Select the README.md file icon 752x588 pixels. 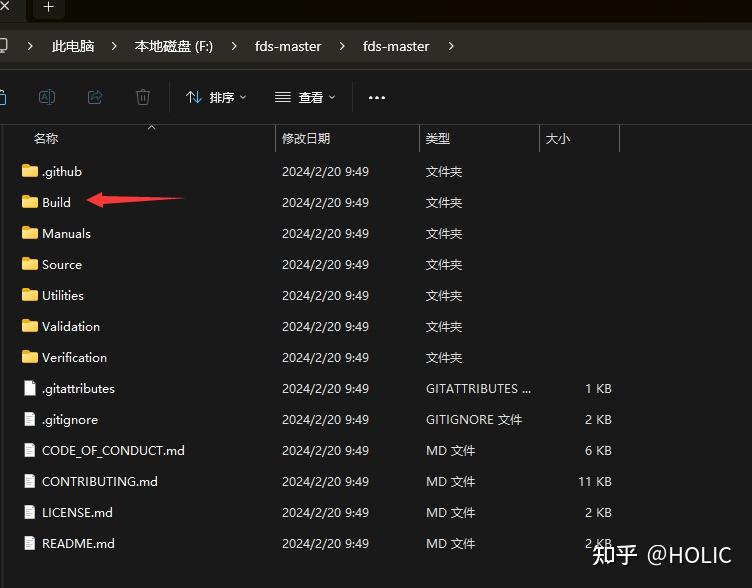pyautogui.click(x=30, y=543)
